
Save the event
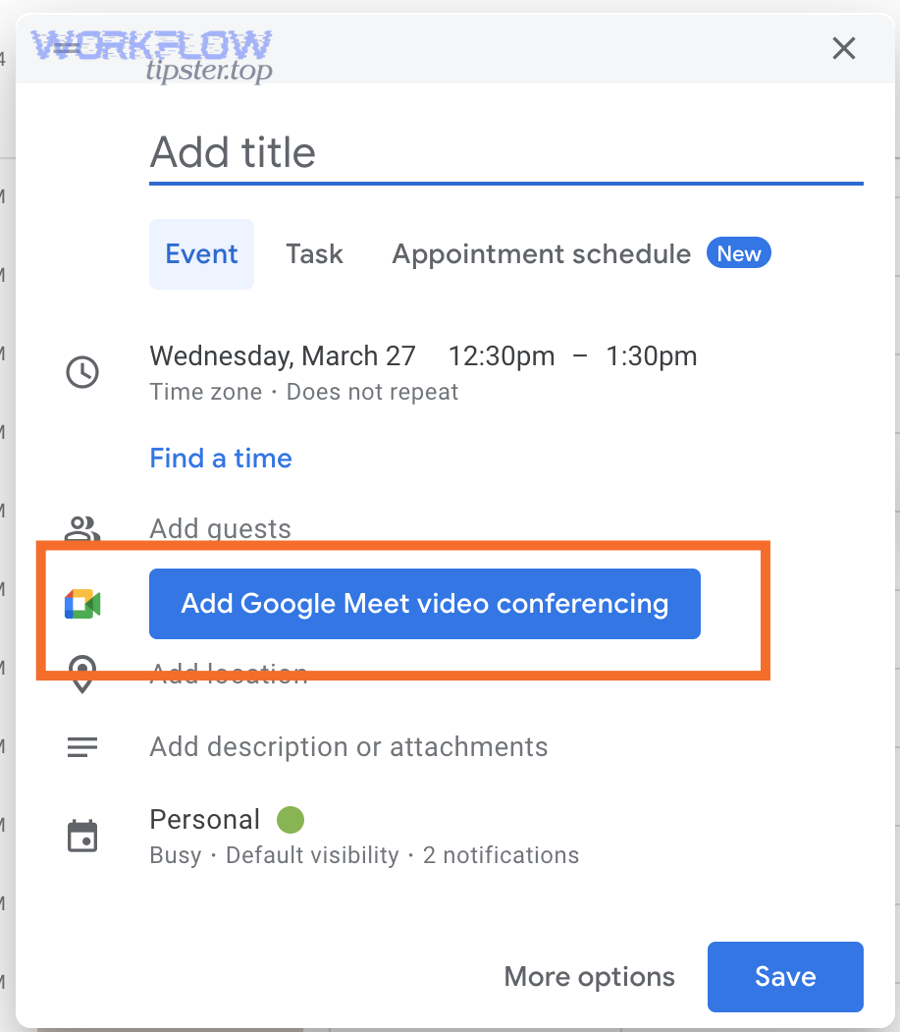click(x=785, y=977)
